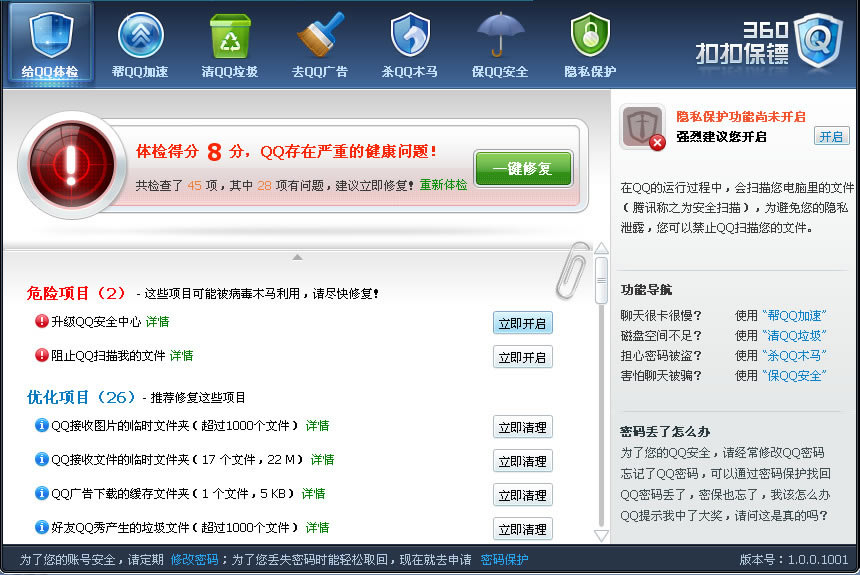Open the 杀QQ木马 horse shield icon

tap(410, 35)
